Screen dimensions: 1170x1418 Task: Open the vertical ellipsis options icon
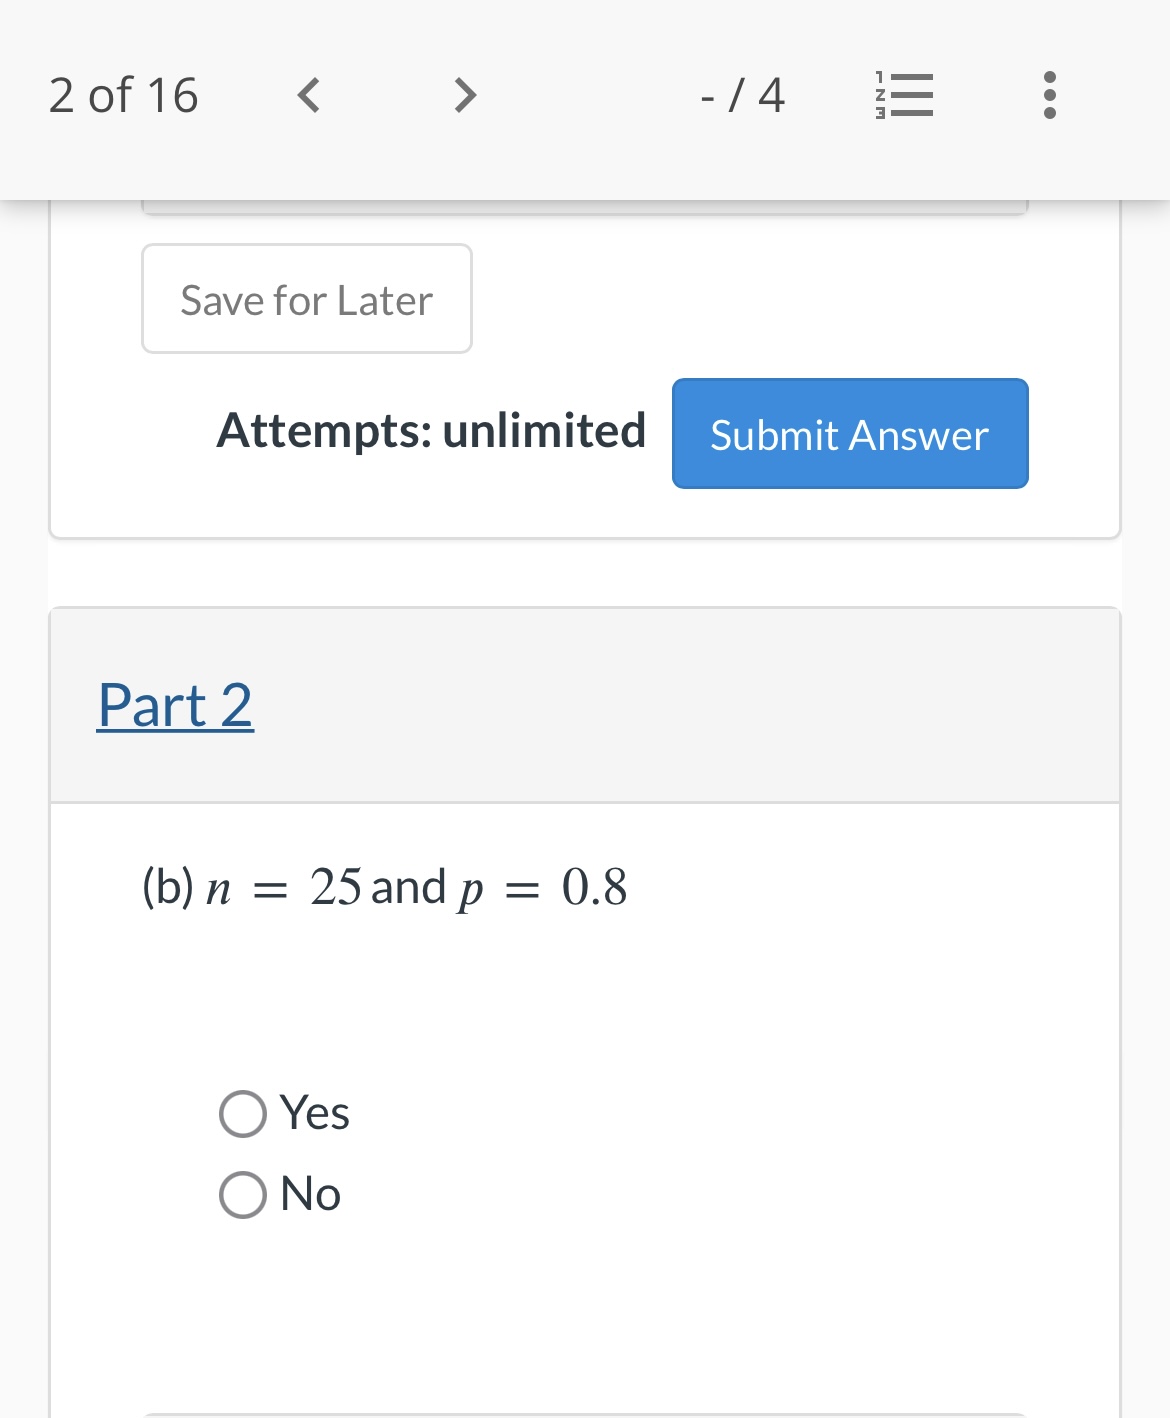pyautogui.click(x=1048, y=95)
